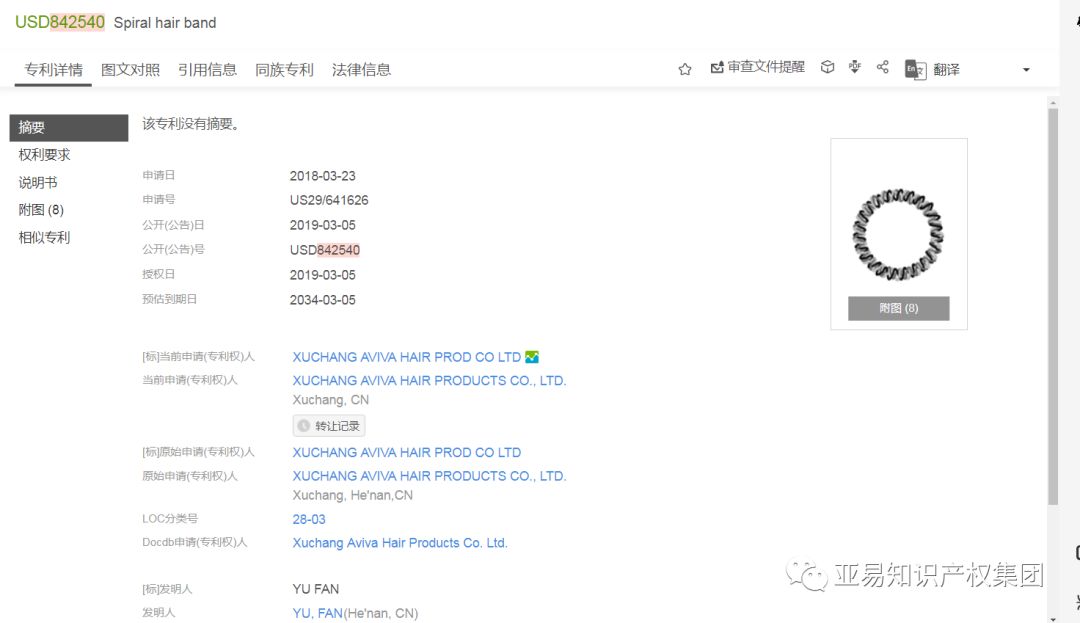Expand the 翻译 dropdown arrow
1080x623 pixels.
tap(1026, 70)
